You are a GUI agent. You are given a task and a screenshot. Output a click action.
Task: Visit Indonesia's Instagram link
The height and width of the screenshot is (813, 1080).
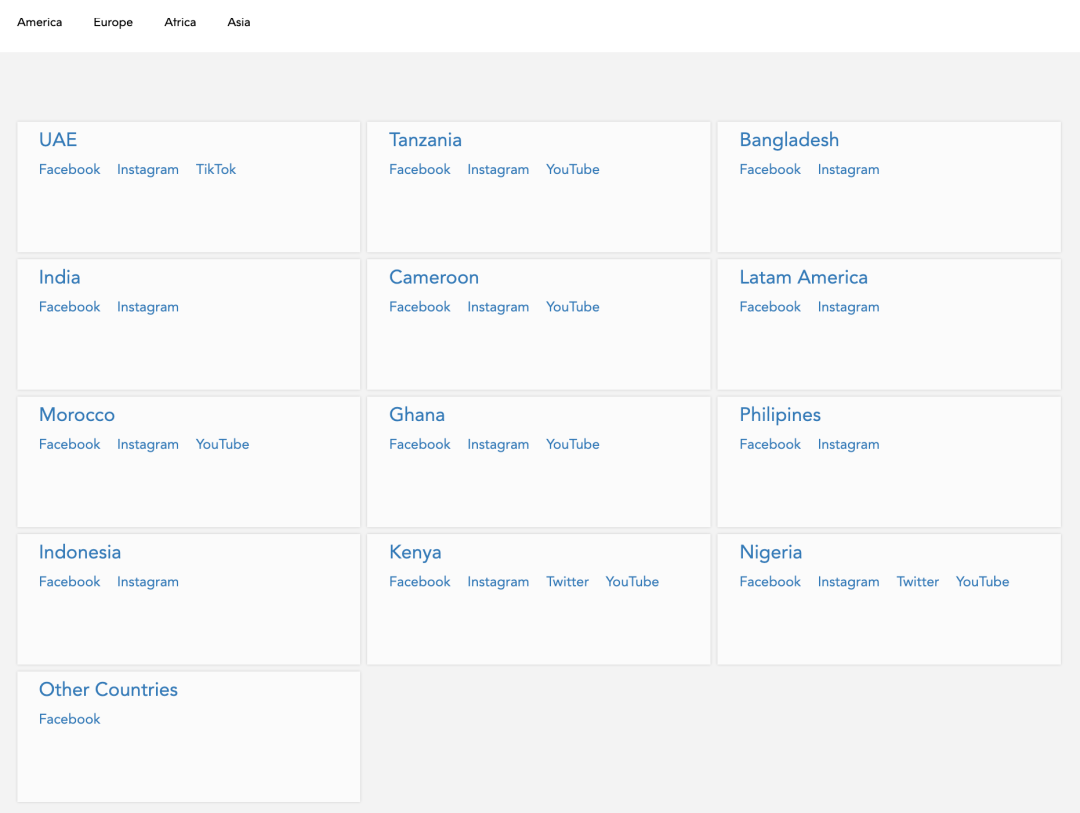(x=148, y=582)
